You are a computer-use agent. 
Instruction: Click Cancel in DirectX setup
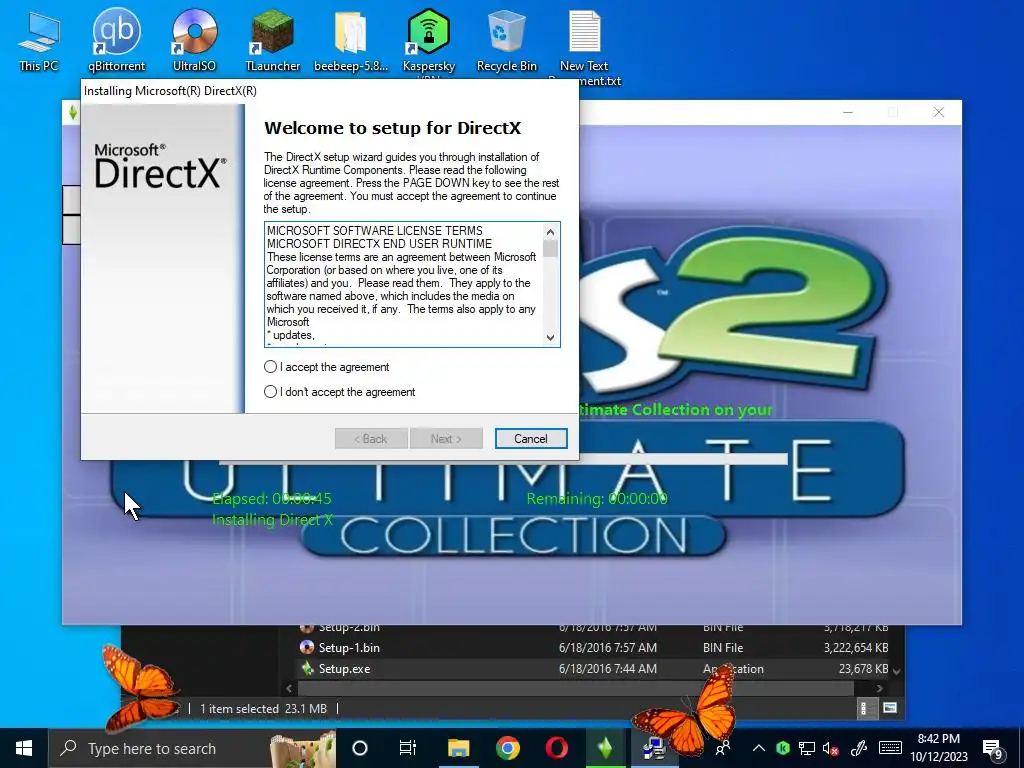click(530, 439)
